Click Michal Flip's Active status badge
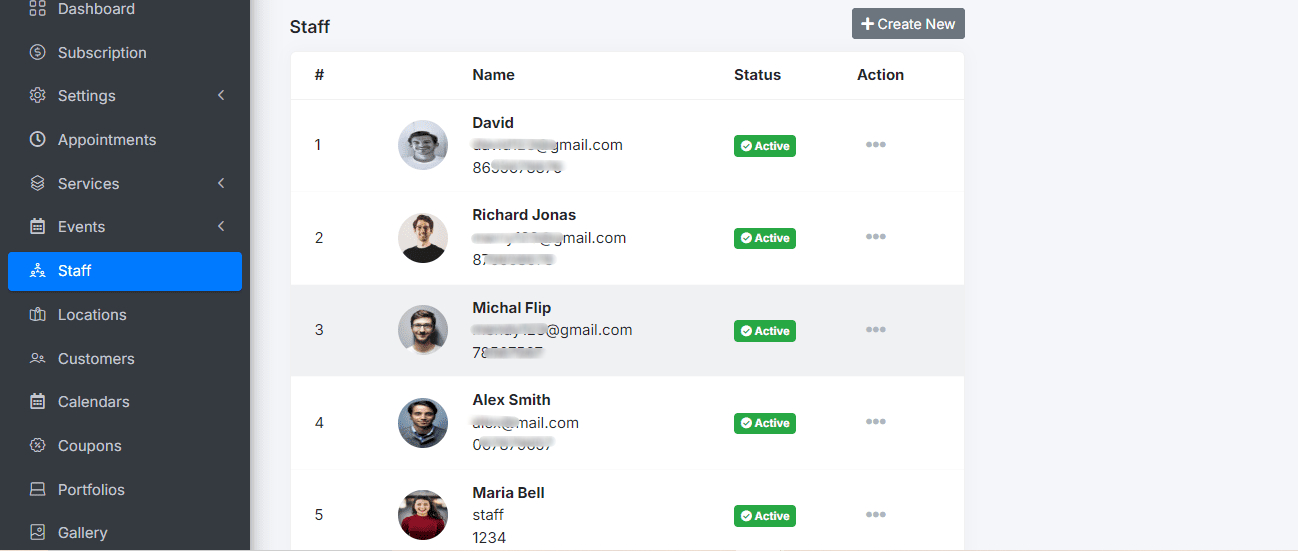 coord(764,331)
